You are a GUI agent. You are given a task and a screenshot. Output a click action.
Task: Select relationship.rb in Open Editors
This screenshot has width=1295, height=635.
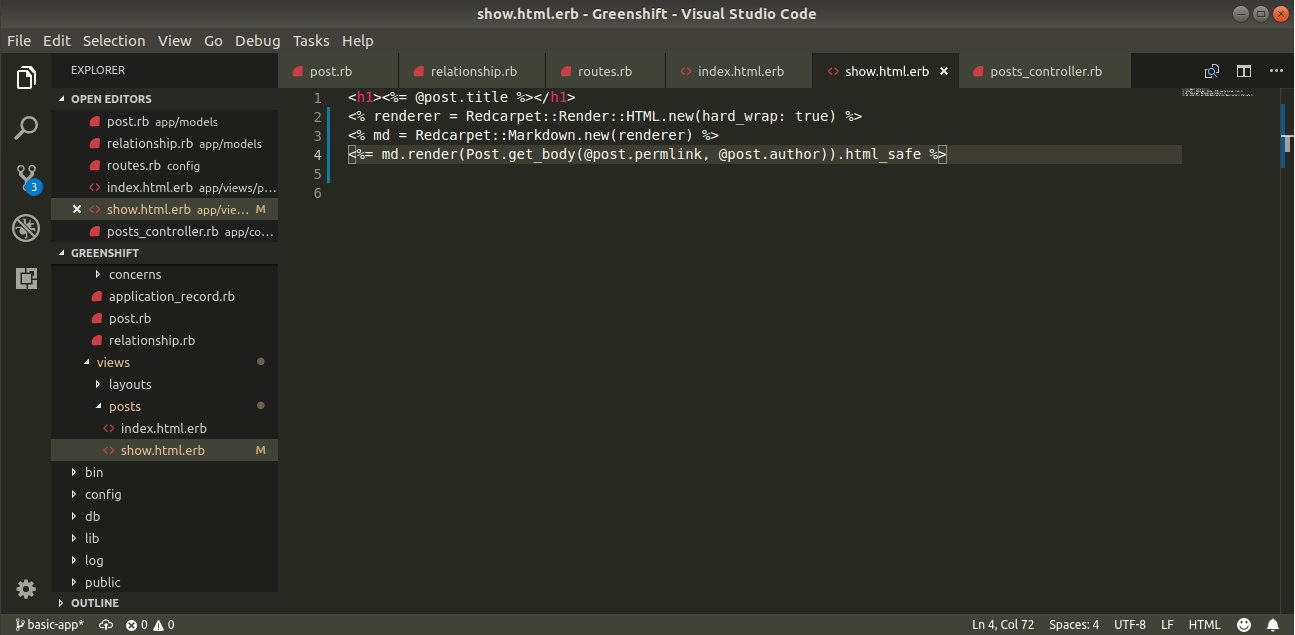tap(165, 143)
